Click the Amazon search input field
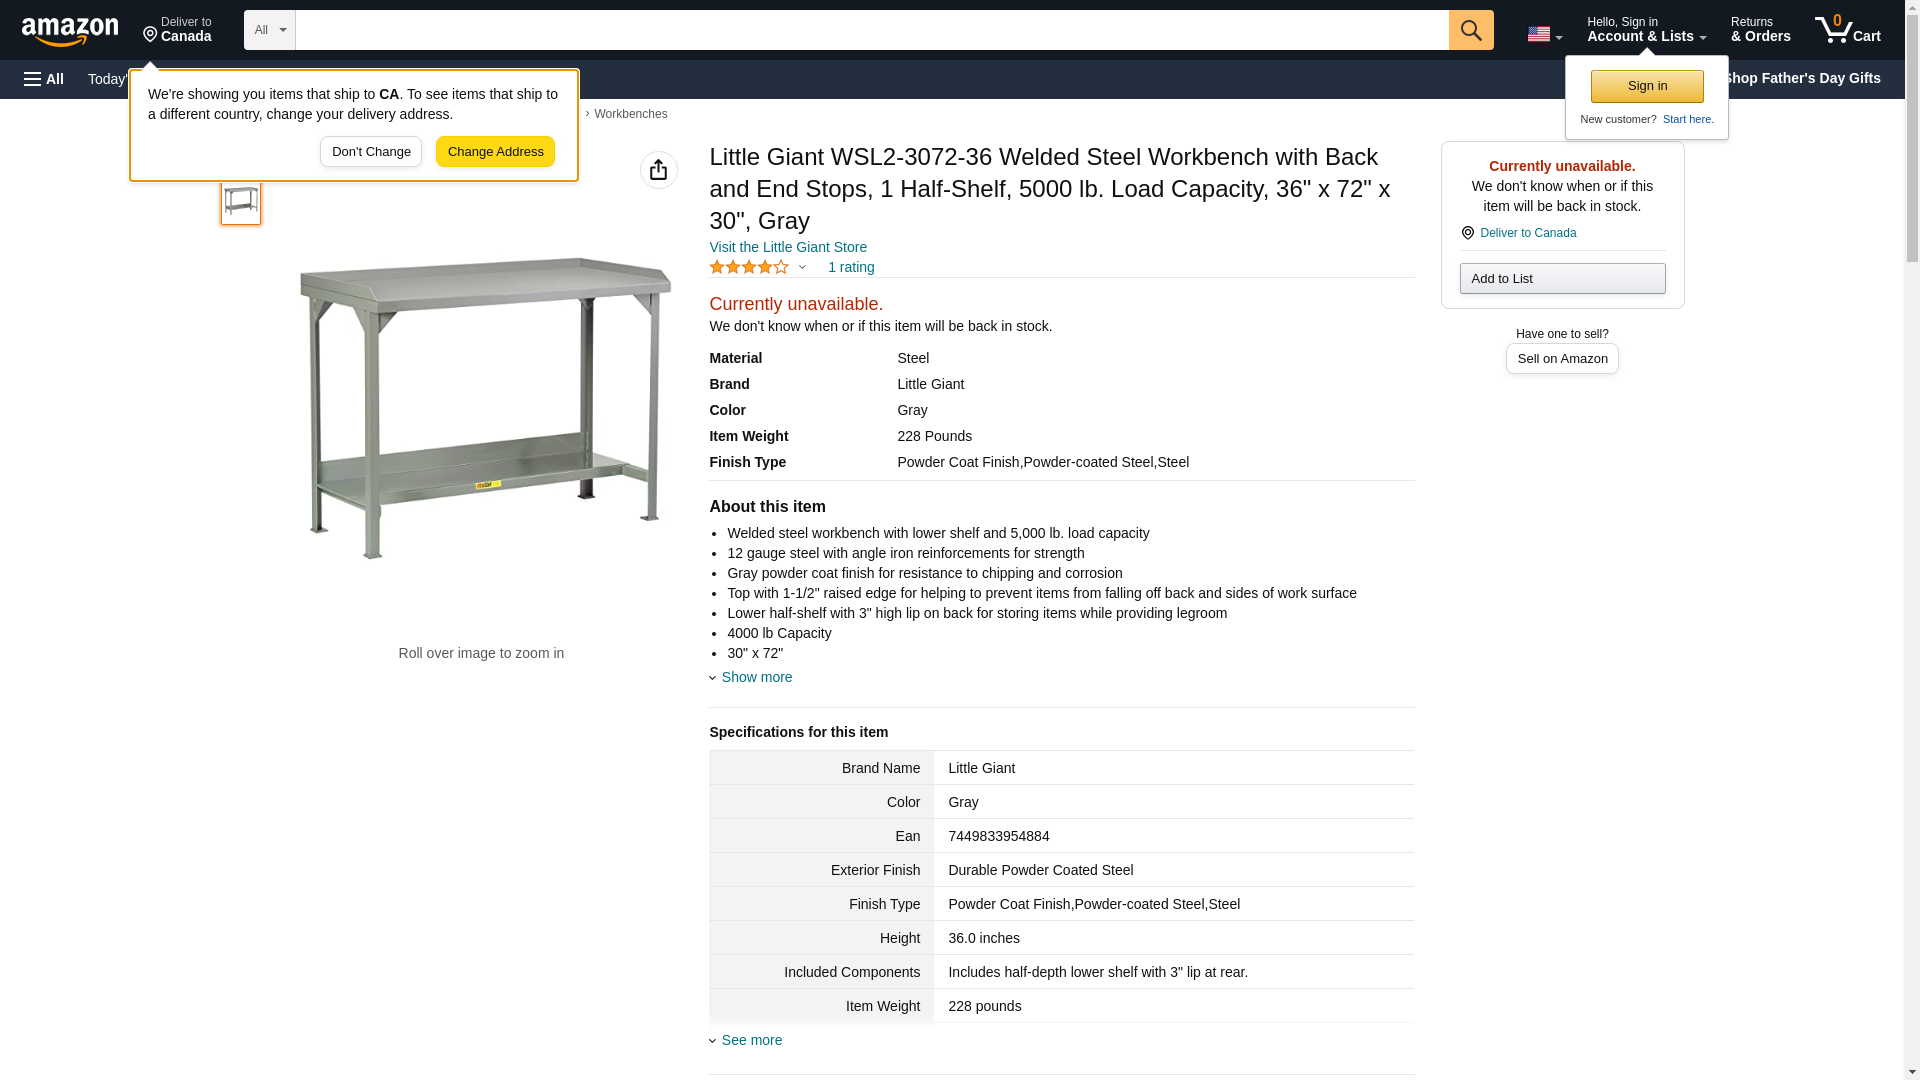The height and width of the screenshot is (1080, 1920). [x=870, y=30]
